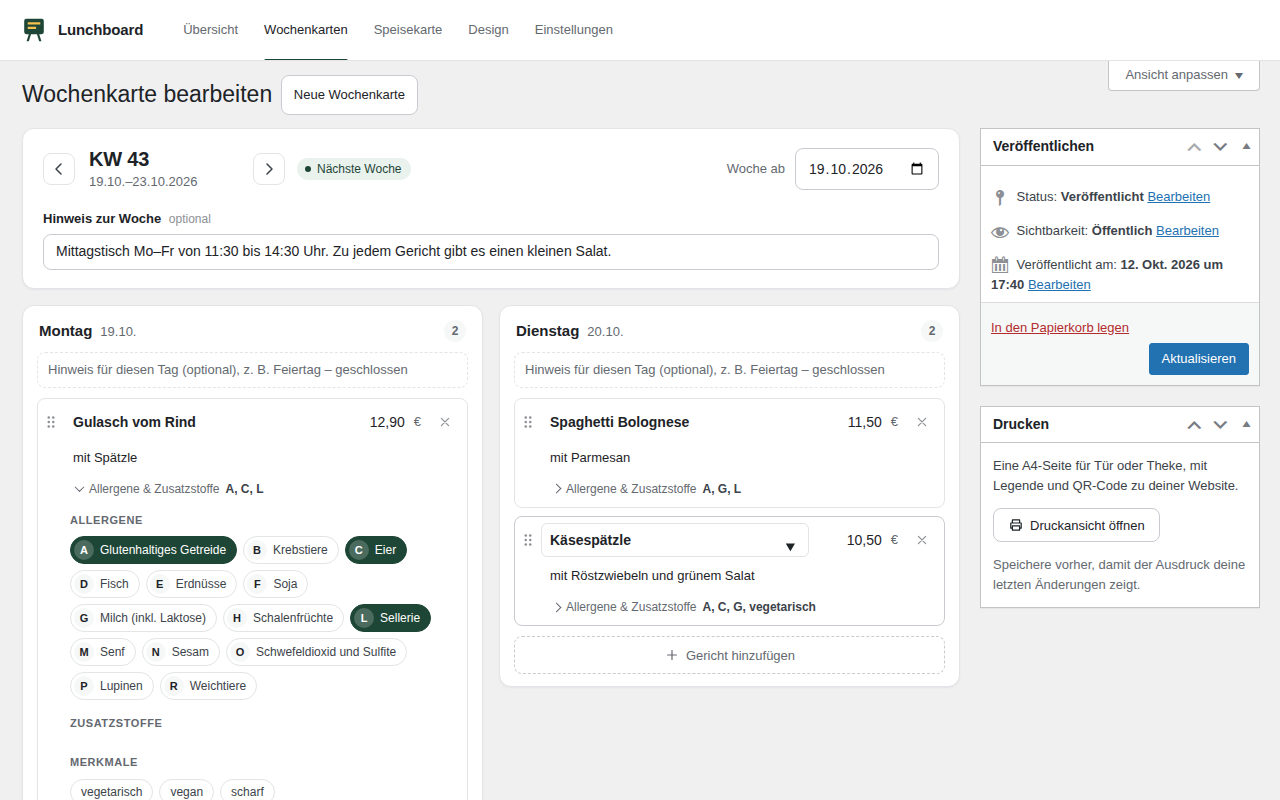Grab drag handle of Käsespätzle
The width and height of the screenshot is (1280, 800).
[528, 540]
